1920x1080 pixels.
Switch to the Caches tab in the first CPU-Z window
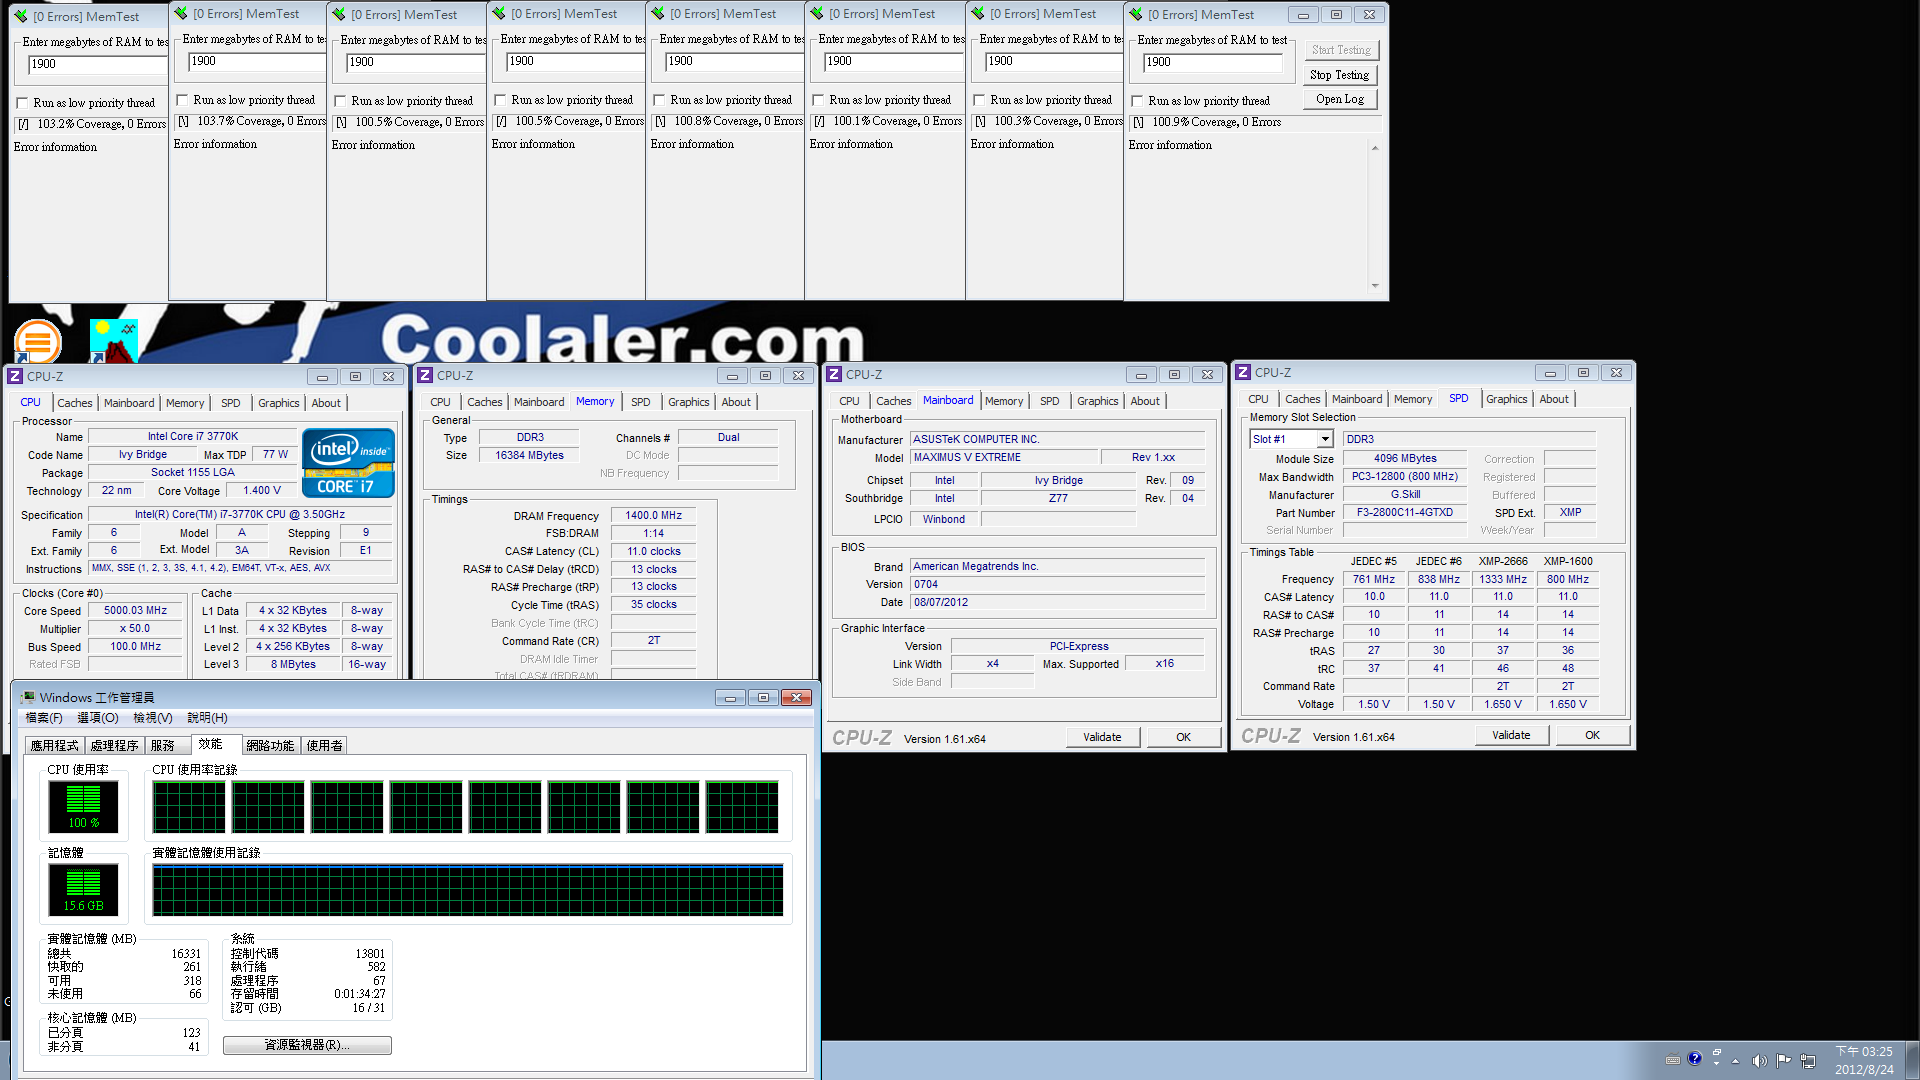[x=75, y=403]
